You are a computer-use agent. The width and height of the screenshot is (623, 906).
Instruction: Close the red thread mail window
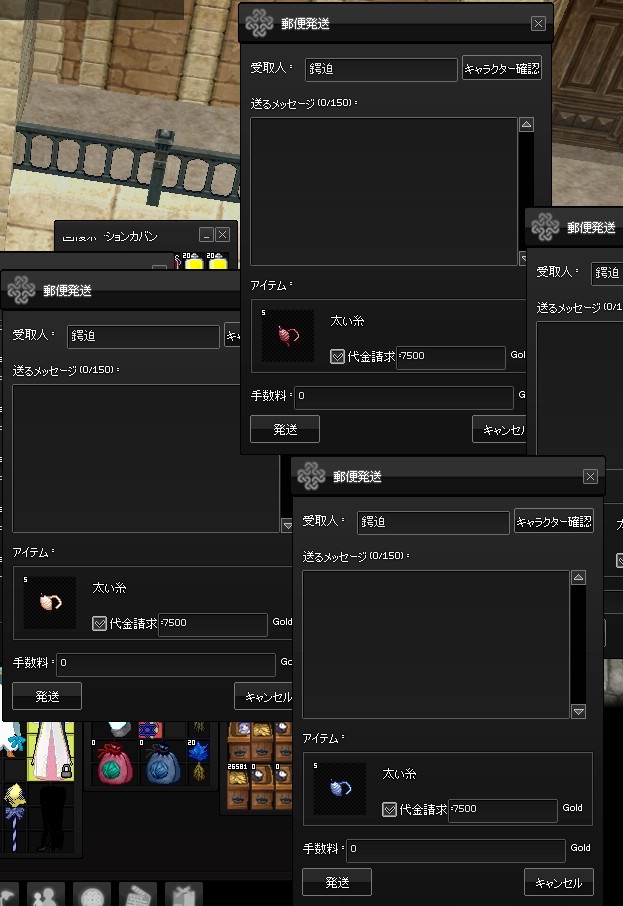(538, 23)
